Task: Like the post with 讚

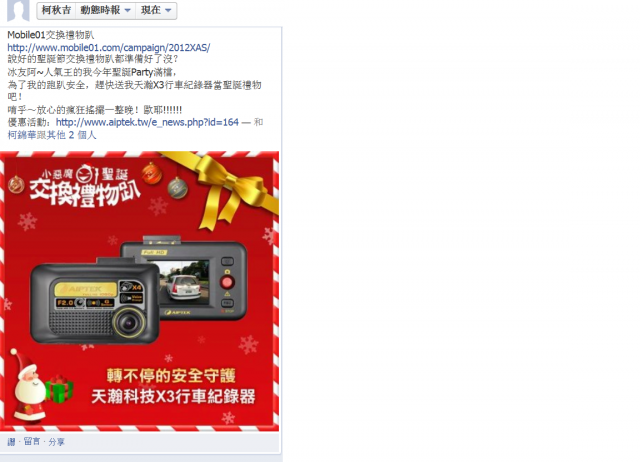Action: point(11,442)
